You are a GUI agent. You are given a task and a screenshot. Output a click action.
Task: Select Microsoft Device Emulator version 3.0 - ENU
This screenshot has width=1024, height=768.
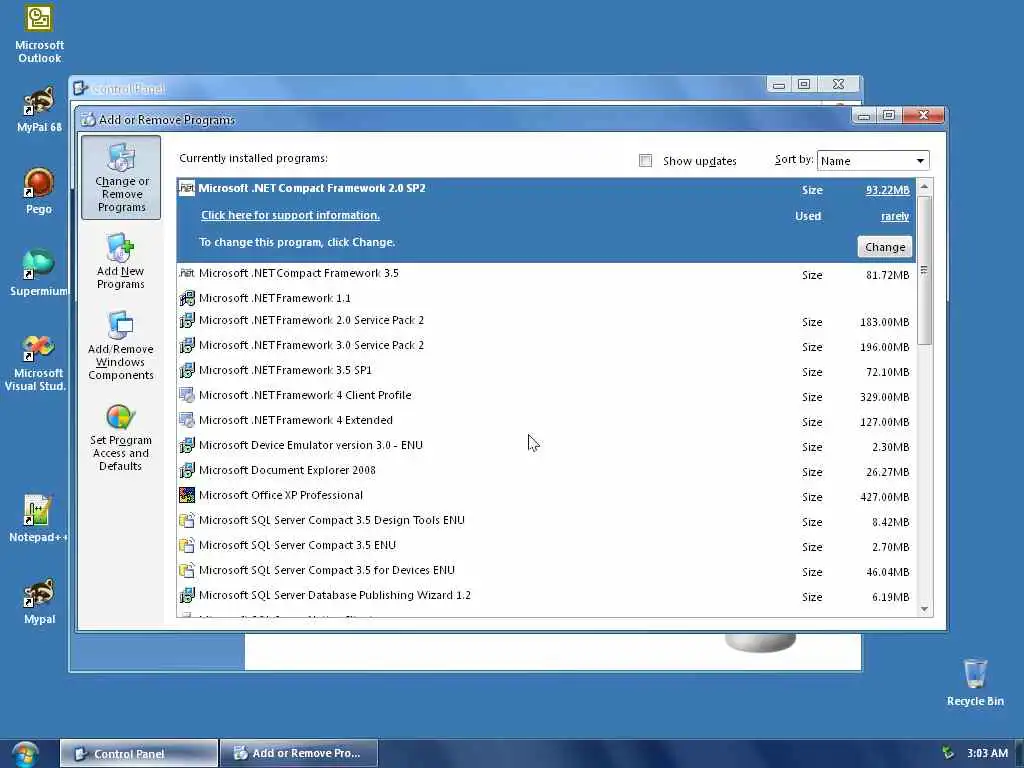546,445
